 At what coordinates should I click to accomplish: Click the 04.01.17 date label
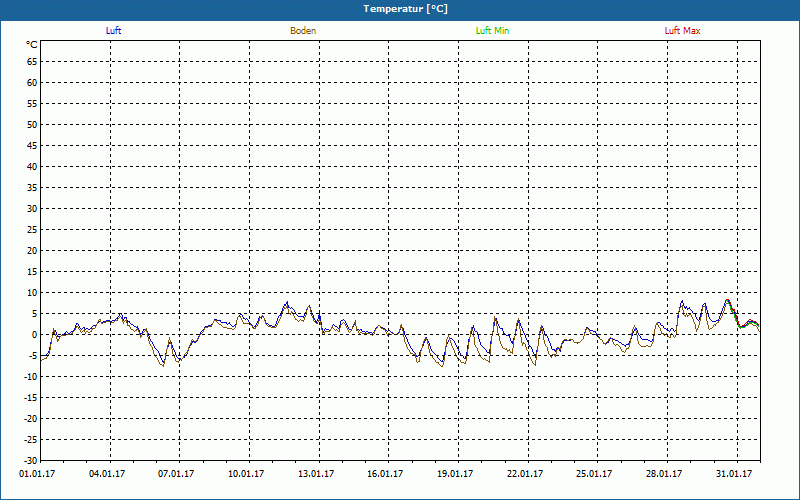(107, 474)
